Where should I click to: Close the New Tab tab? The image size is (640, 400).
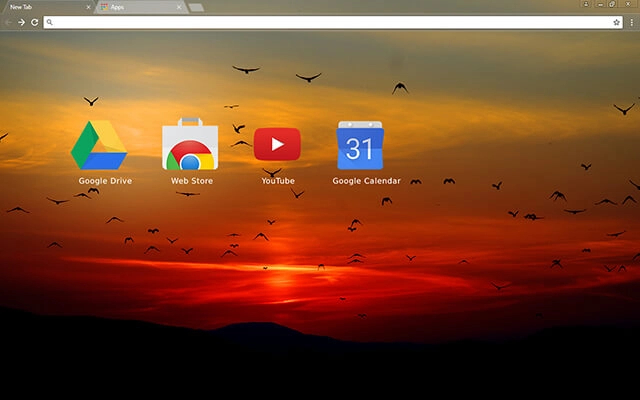pos(88,7)
